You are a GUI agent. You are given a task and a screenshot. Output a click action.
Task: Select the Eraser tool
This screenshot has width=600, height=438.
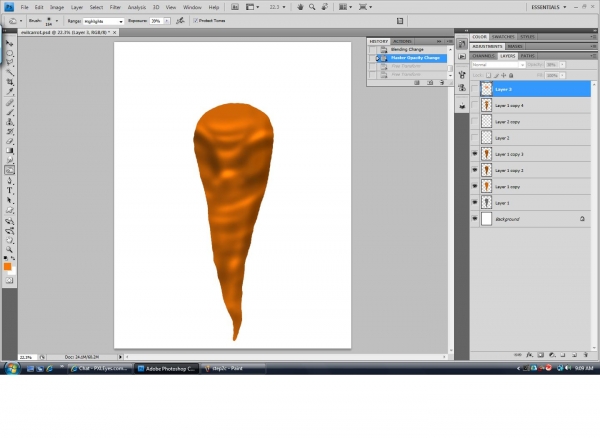pos(10,141)
